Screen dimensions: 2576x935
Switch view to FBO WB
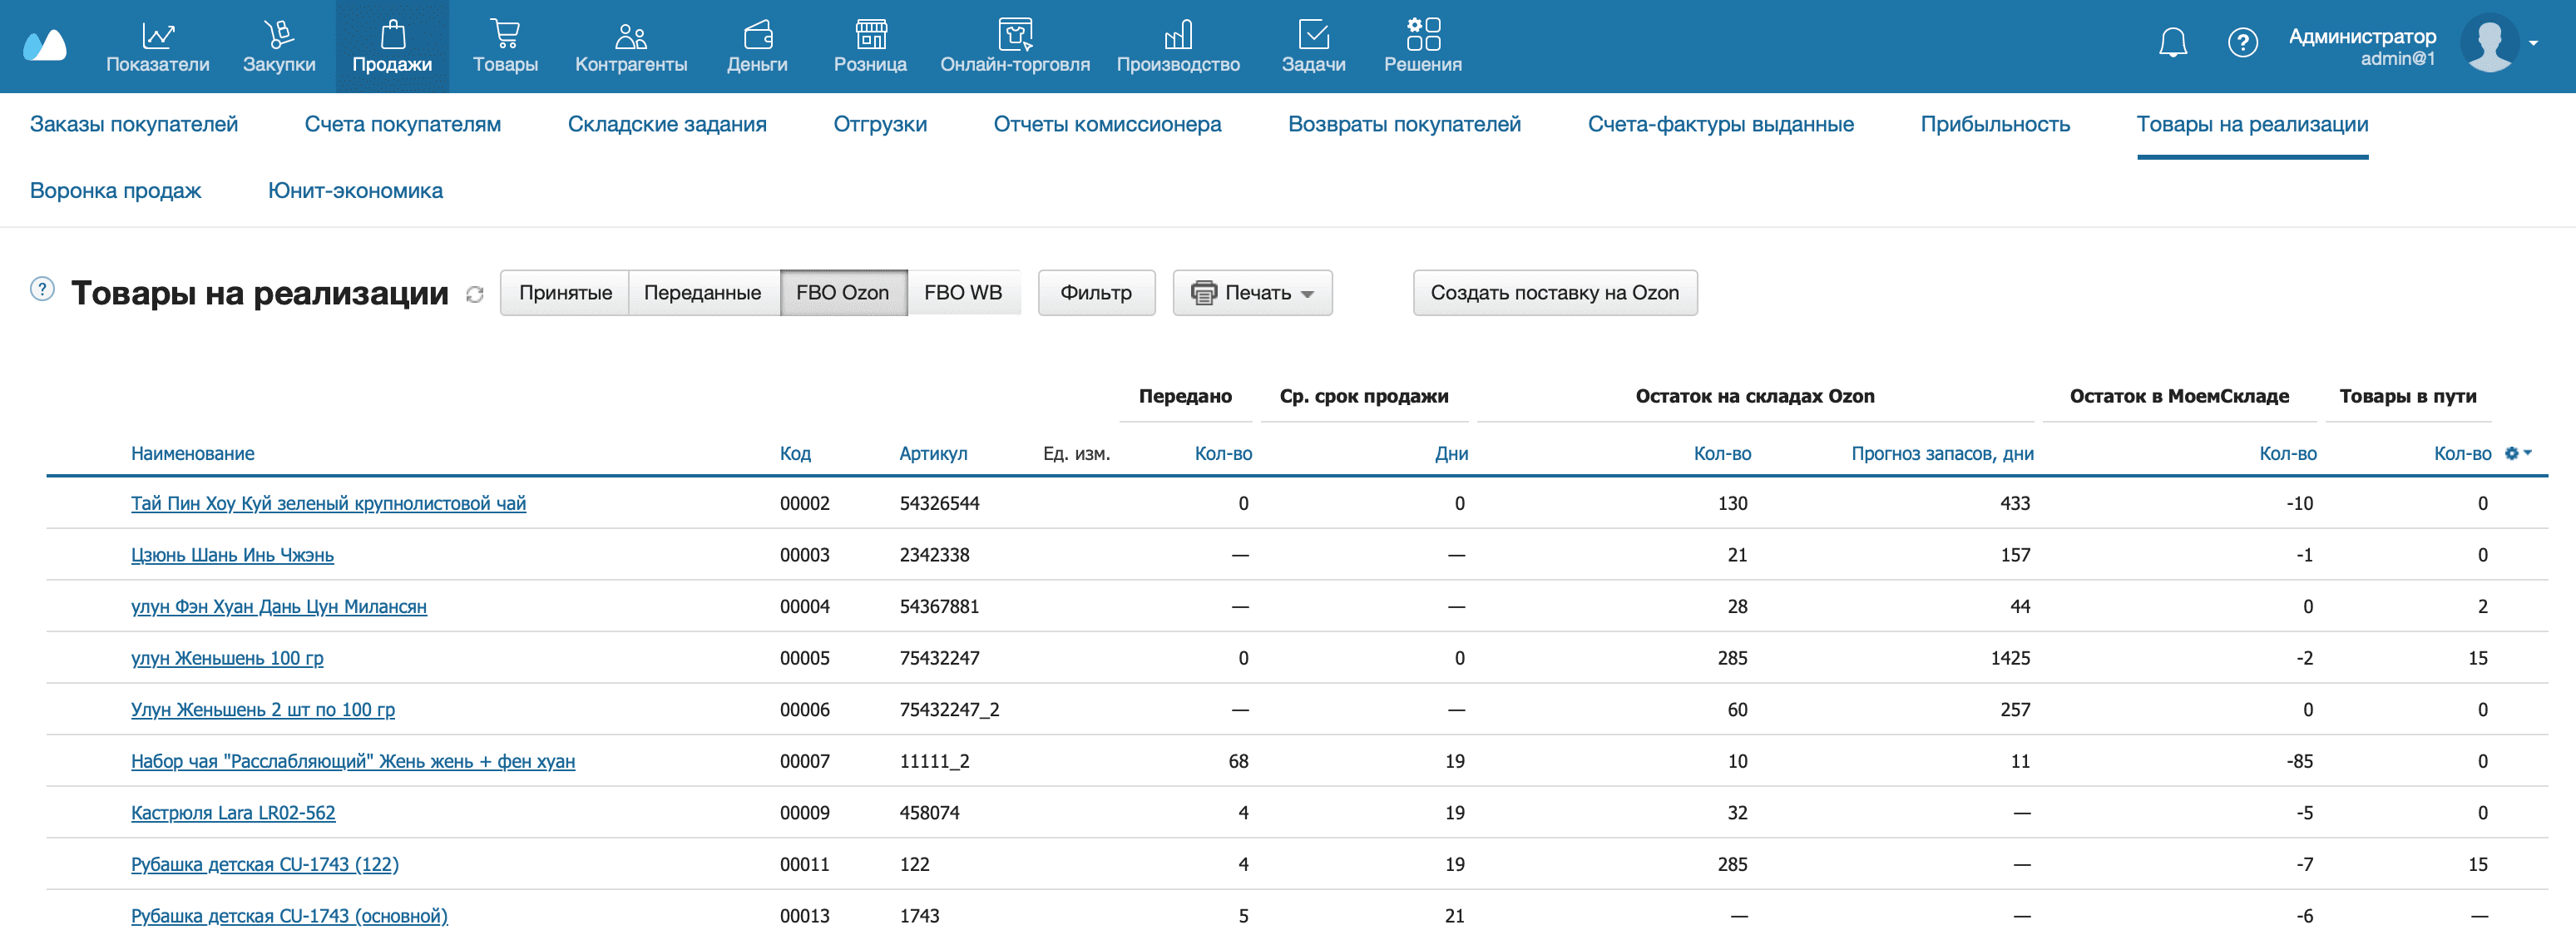click(962, 293)
